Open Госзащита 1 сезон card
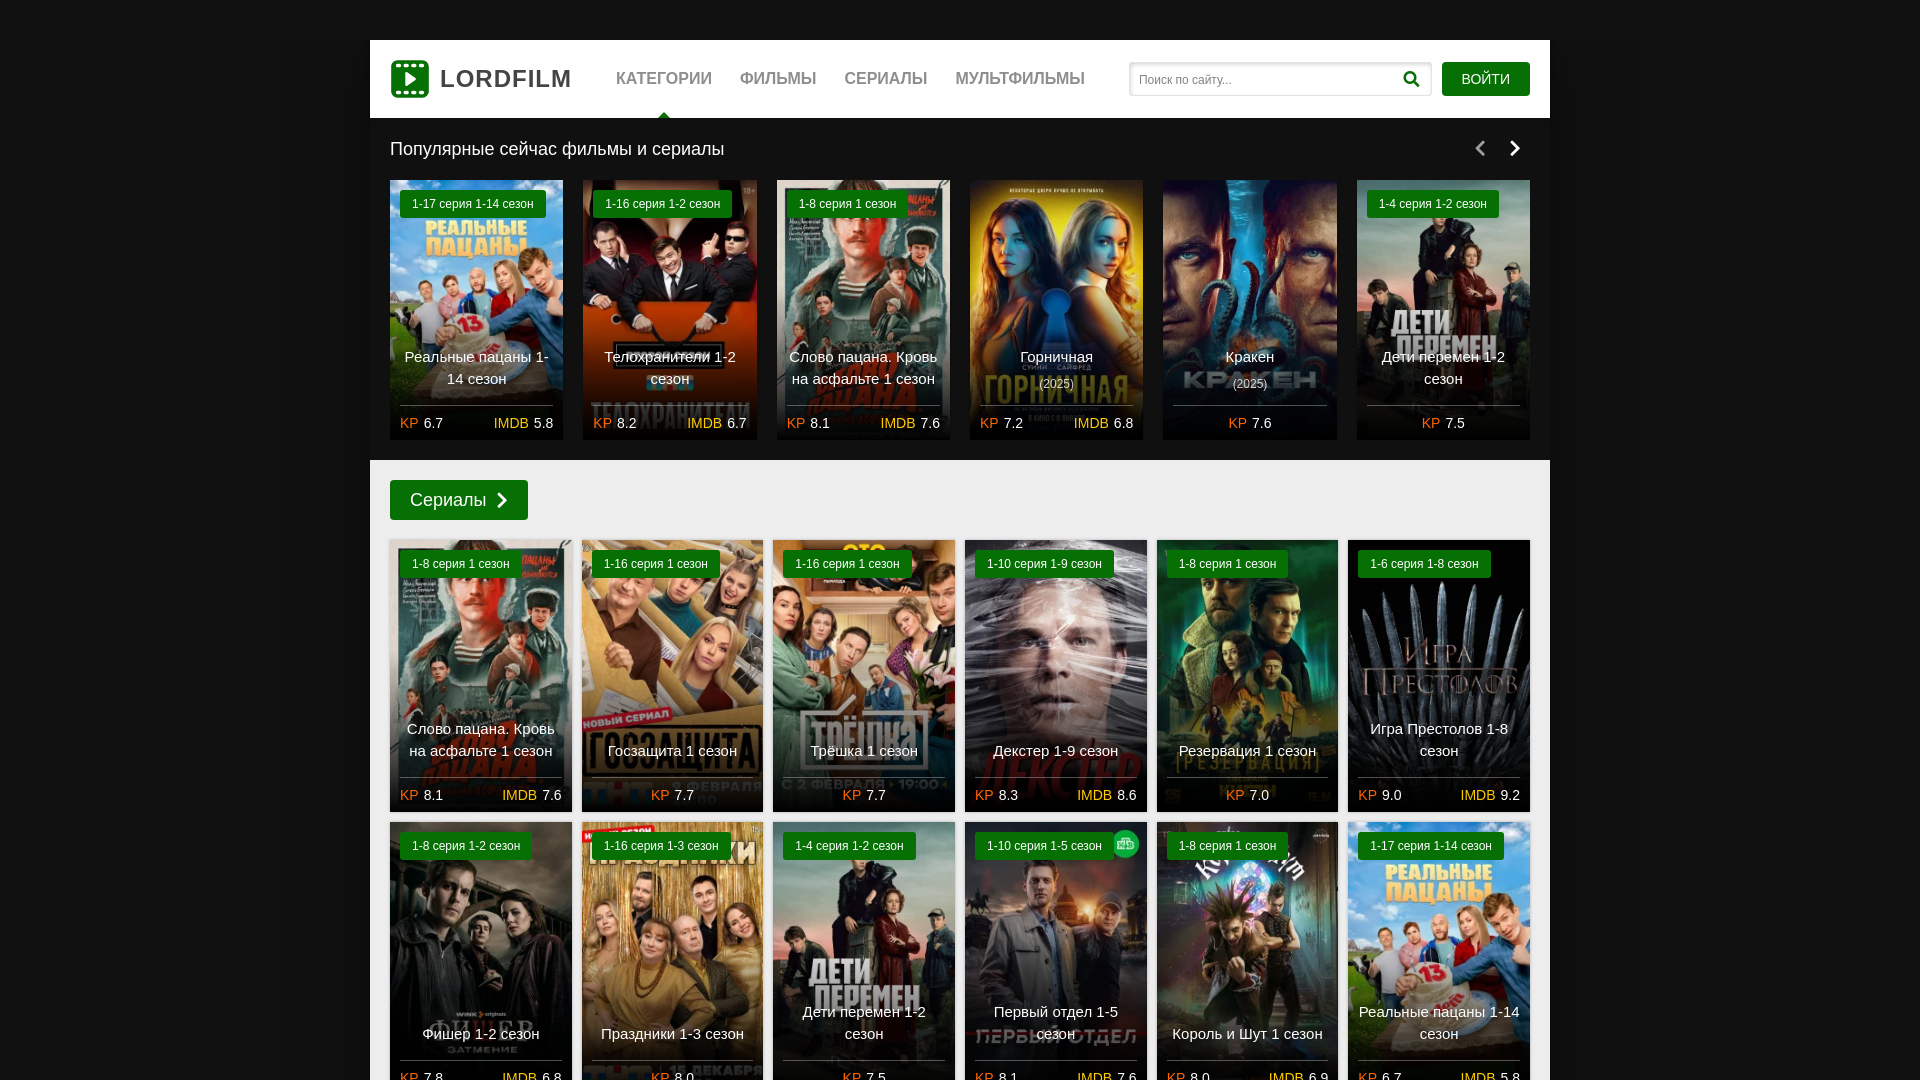This screenshot has height=1080, width=1920. [x=672, y=676]
